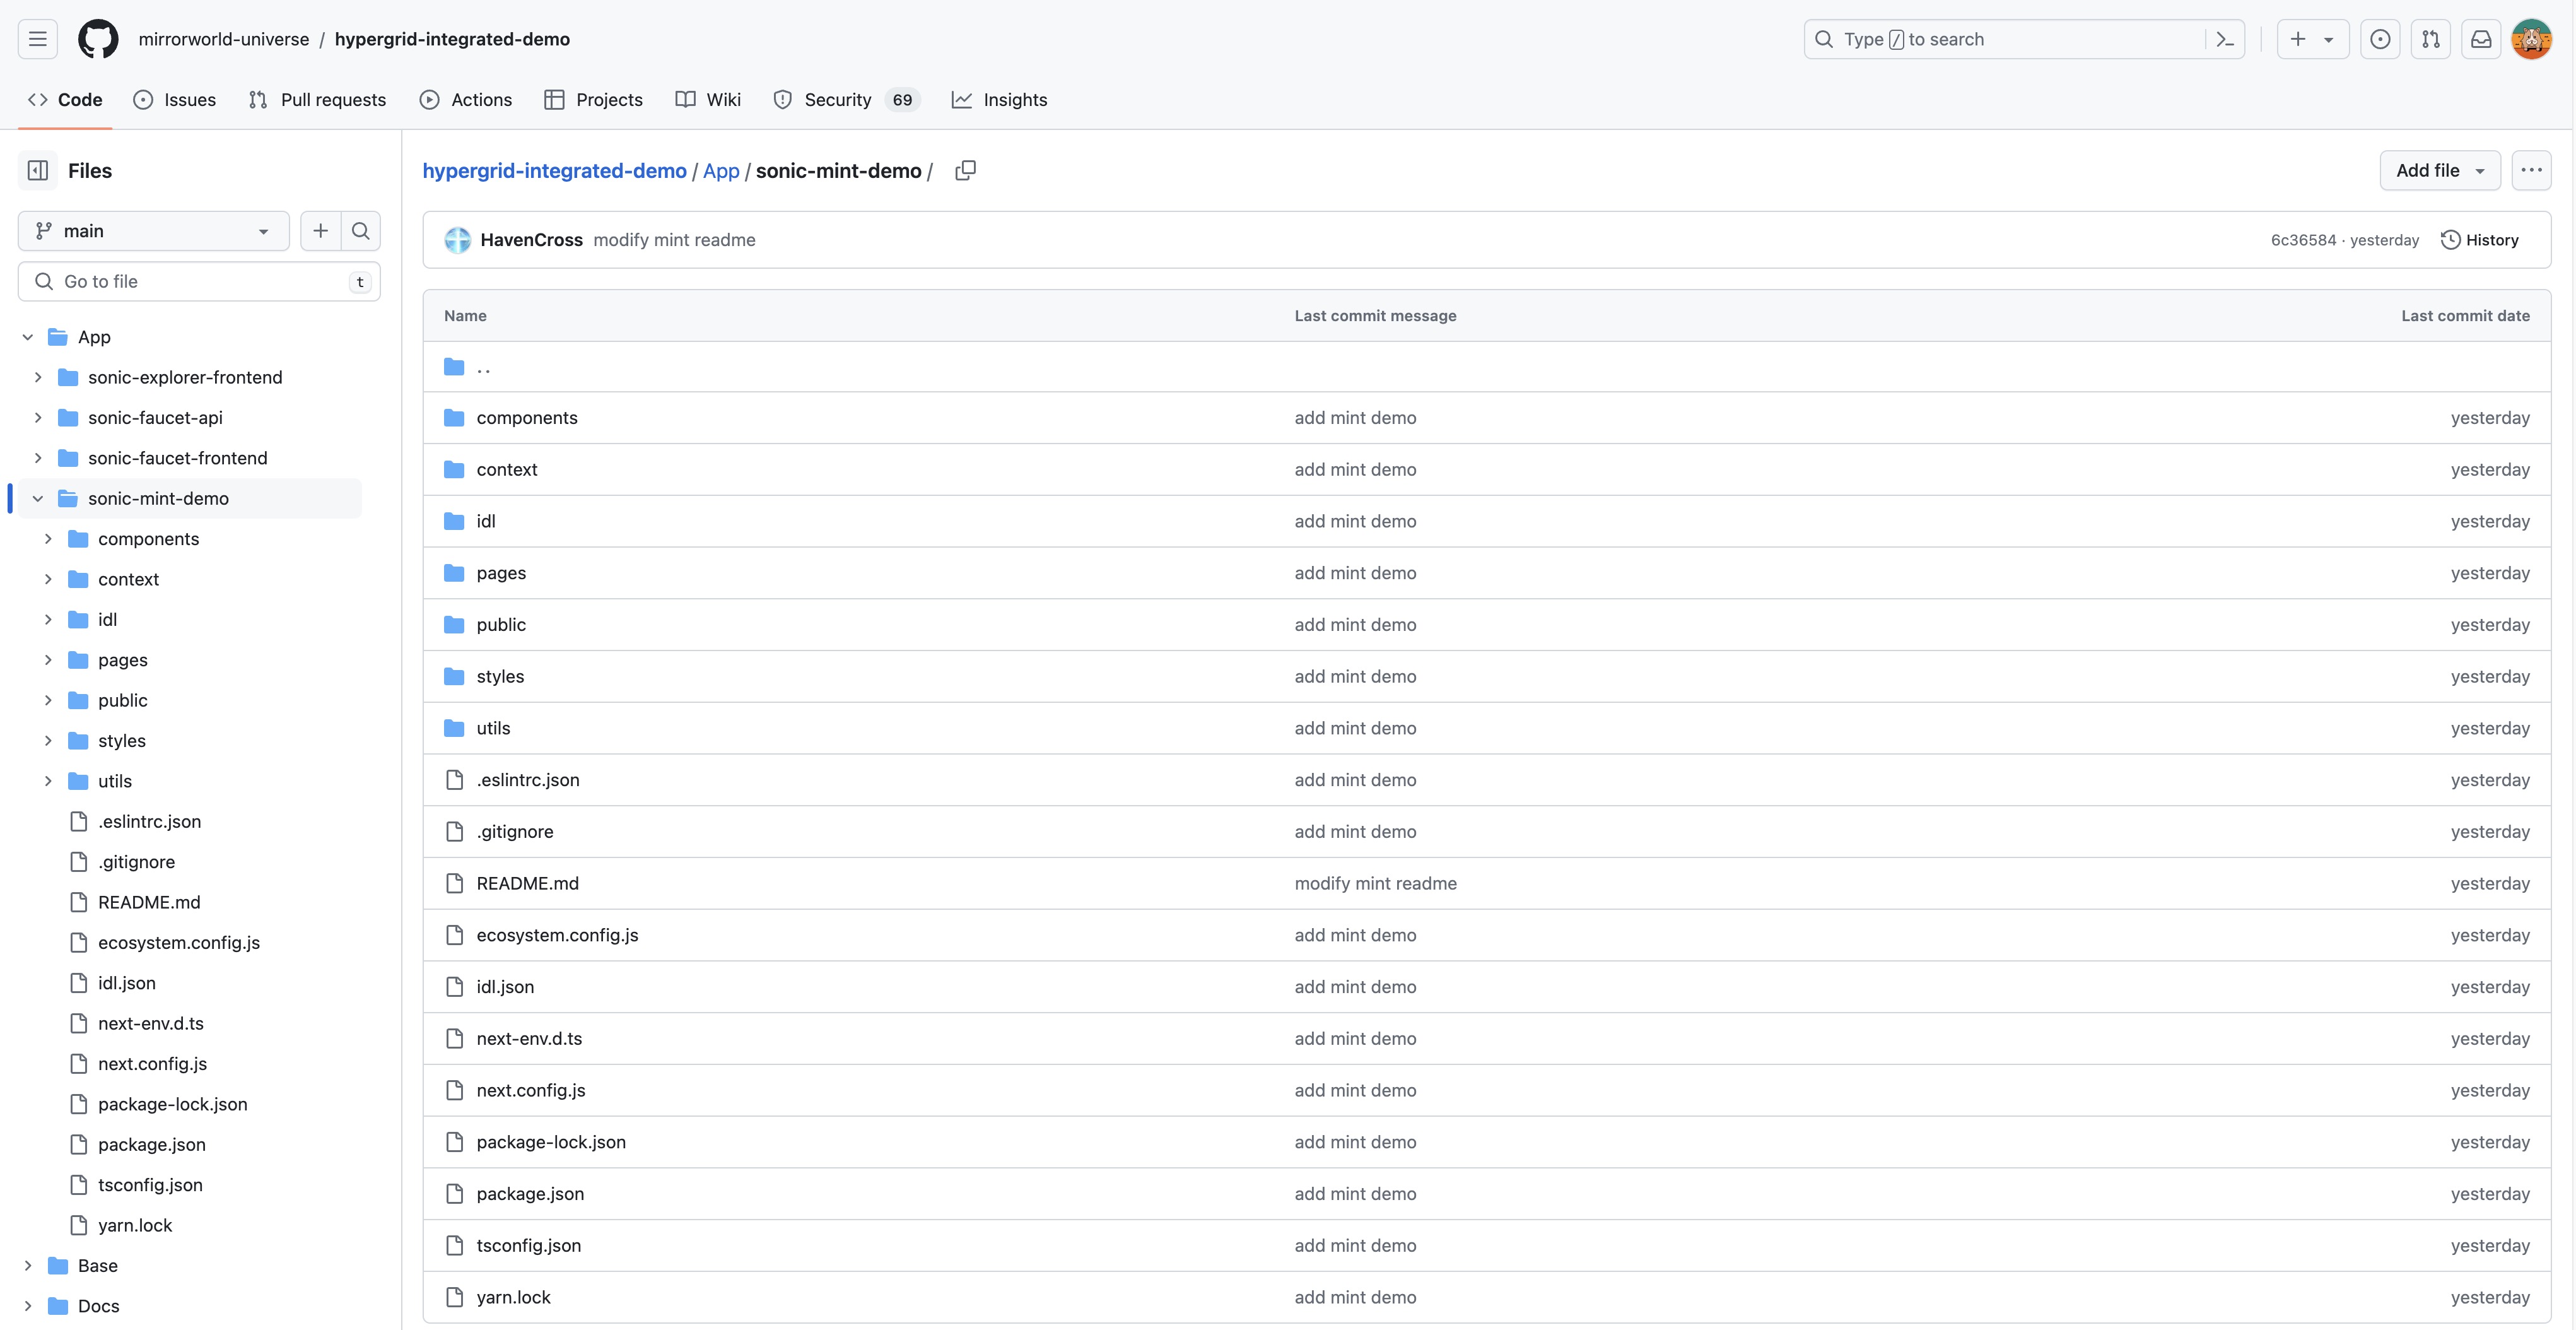This screenshot has width=2576, height=1330.
Task: Collapse the App folder in tree
Action: pyautogui.click(x=28, y=337)
